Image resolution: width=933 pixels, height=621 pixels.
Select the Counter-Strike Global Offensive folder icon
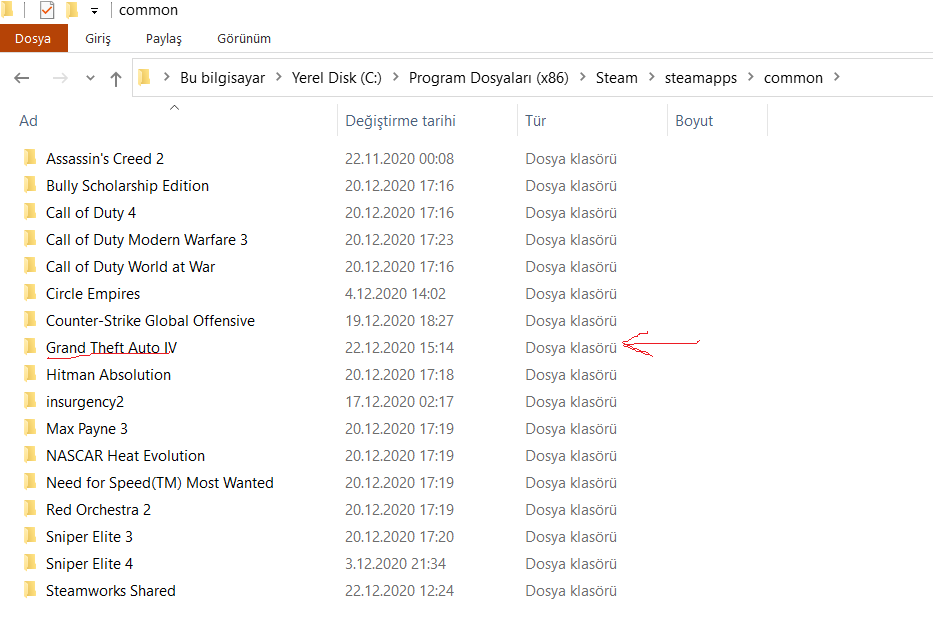(30, 320)
